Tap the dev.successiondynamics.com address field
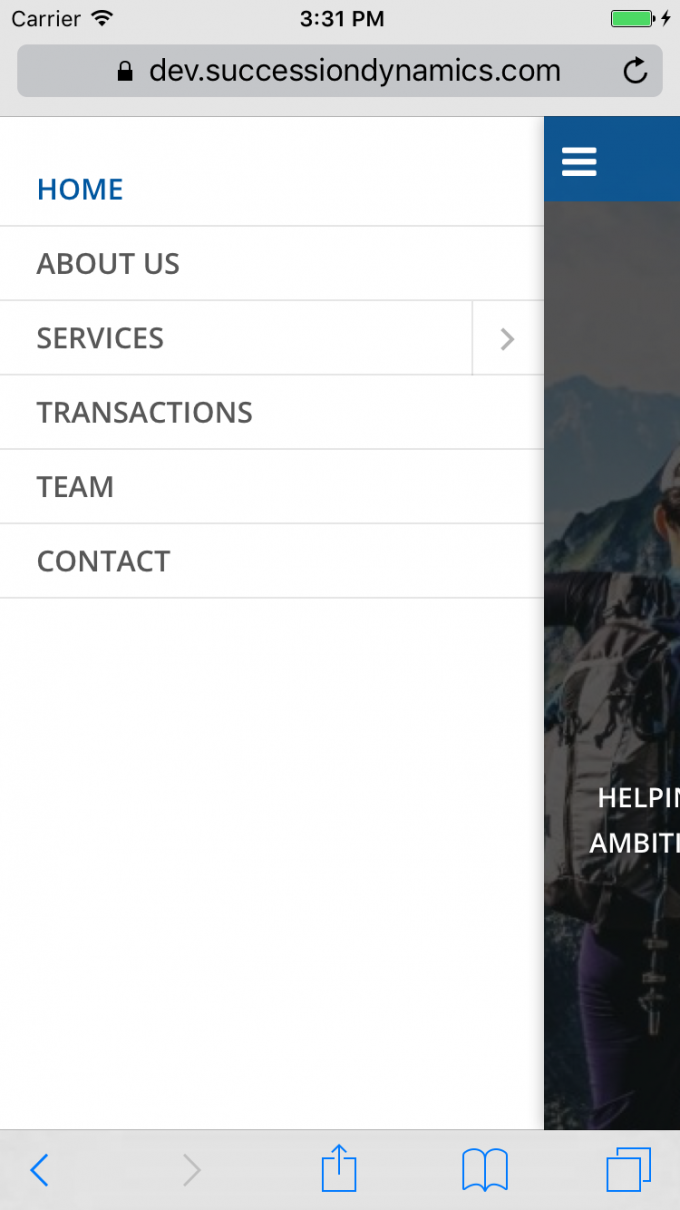 click(340, 71)
